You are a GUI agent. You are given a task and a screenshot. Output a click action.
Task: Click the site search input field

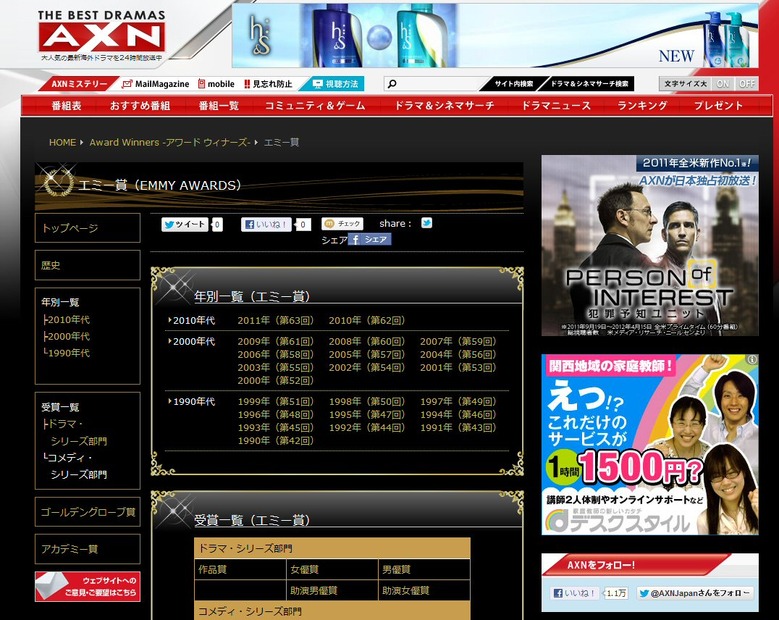[x=437, y=84]
